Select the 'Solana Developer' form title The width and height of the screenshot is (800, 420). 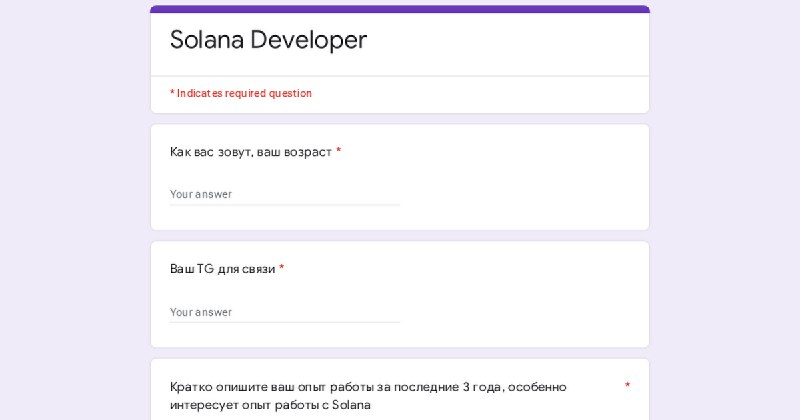[268, 40]
